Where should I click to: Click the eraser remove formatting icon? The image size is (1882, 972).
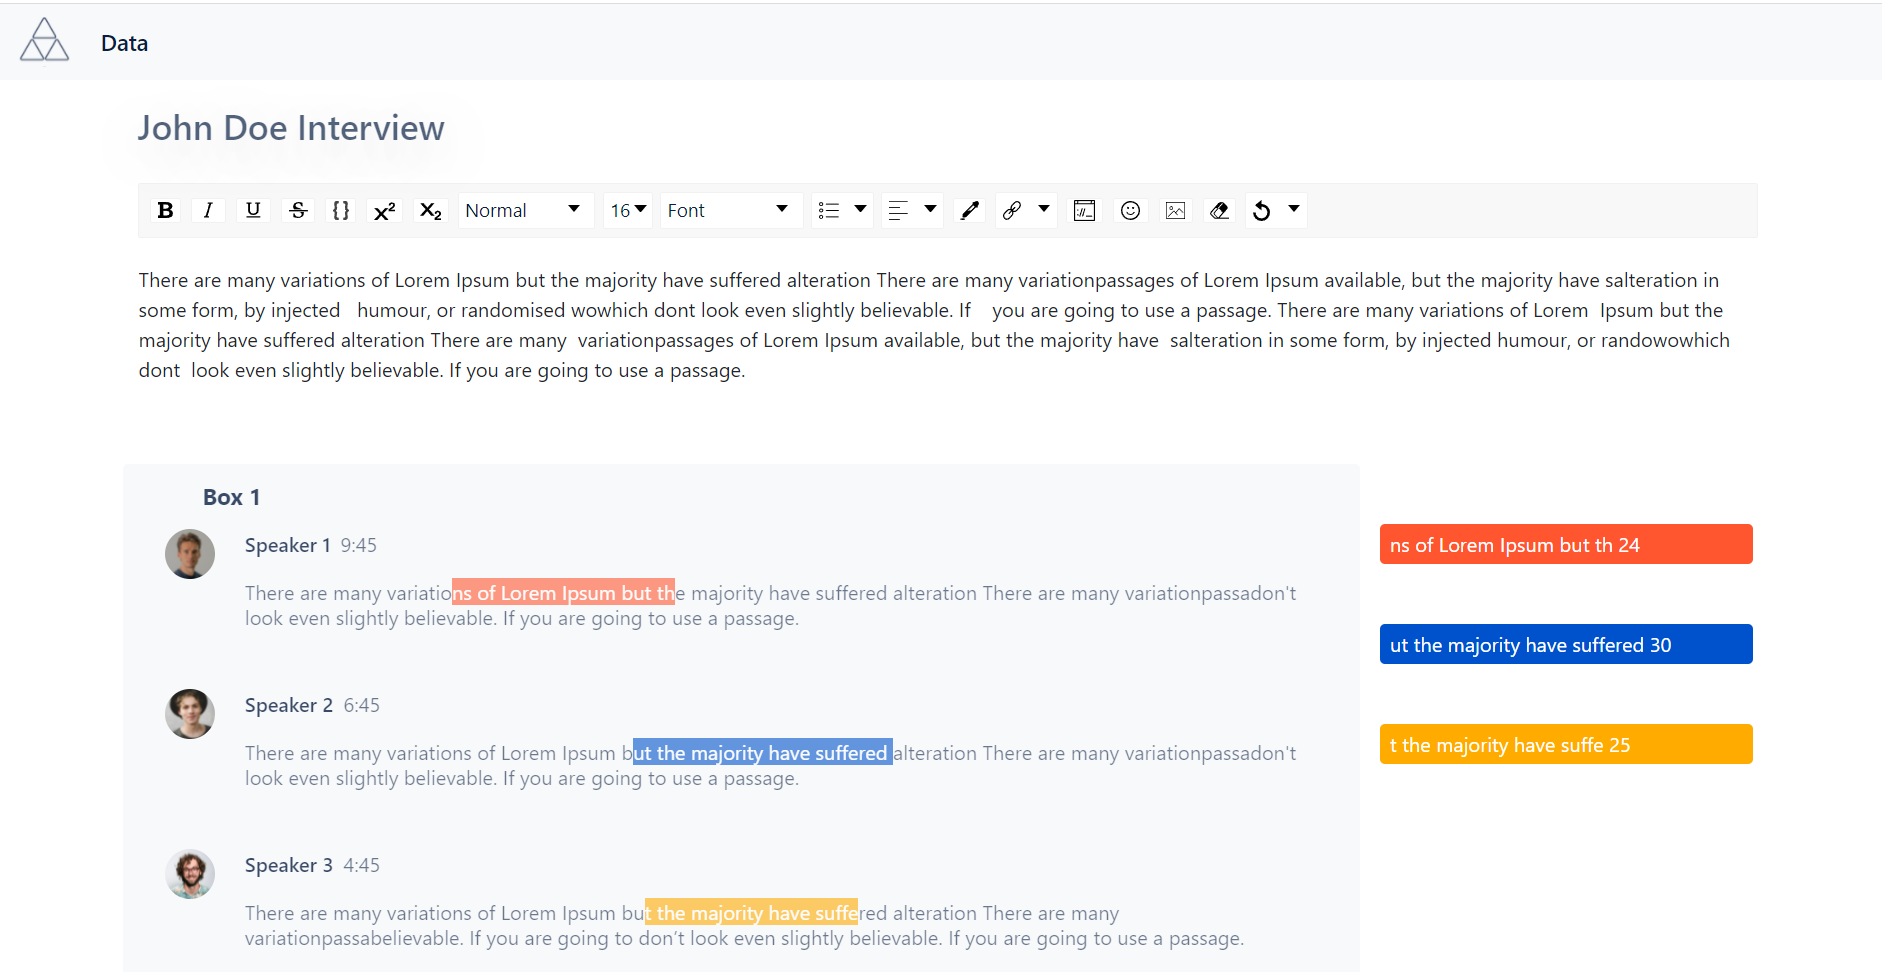coord(1219,210)
